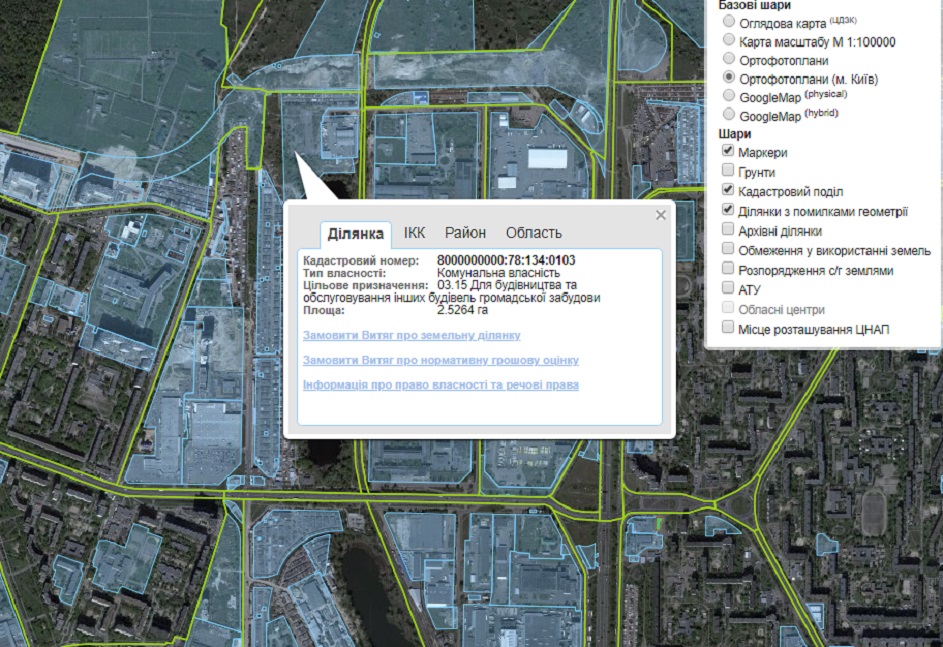Select Ортофотоплани (м. Київ) radio button
Image resolution: width=943 pixels, height=647 pixels.
(x=729, y=78)
